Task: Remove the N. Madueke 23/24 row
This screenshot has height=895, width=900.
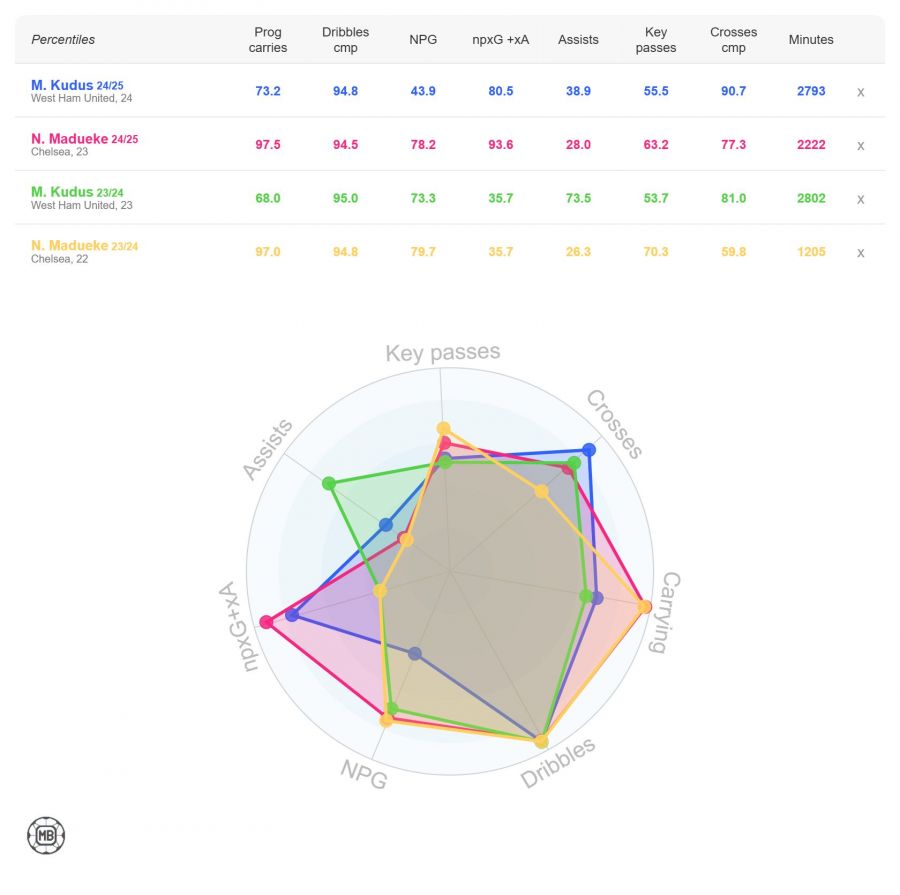Action: click(x=860, y=252)
